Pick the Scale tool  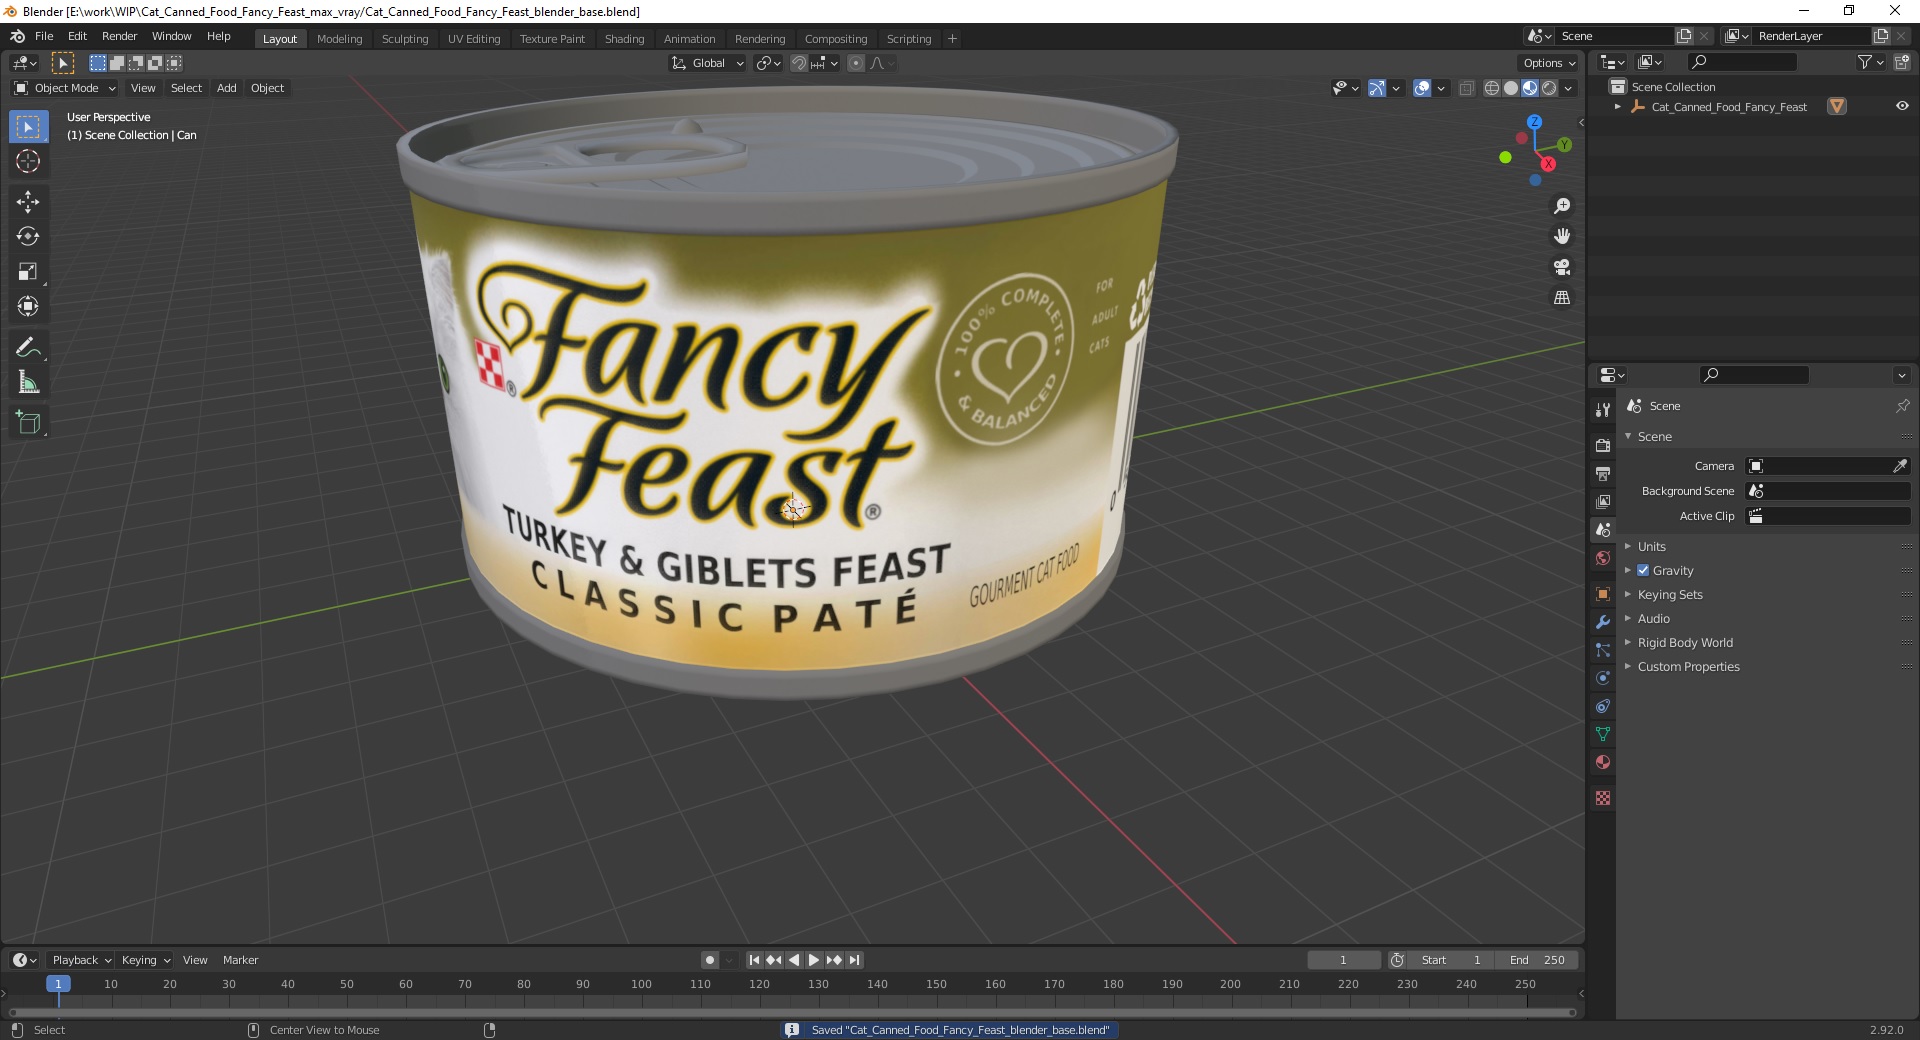click(x=28, y=271)
